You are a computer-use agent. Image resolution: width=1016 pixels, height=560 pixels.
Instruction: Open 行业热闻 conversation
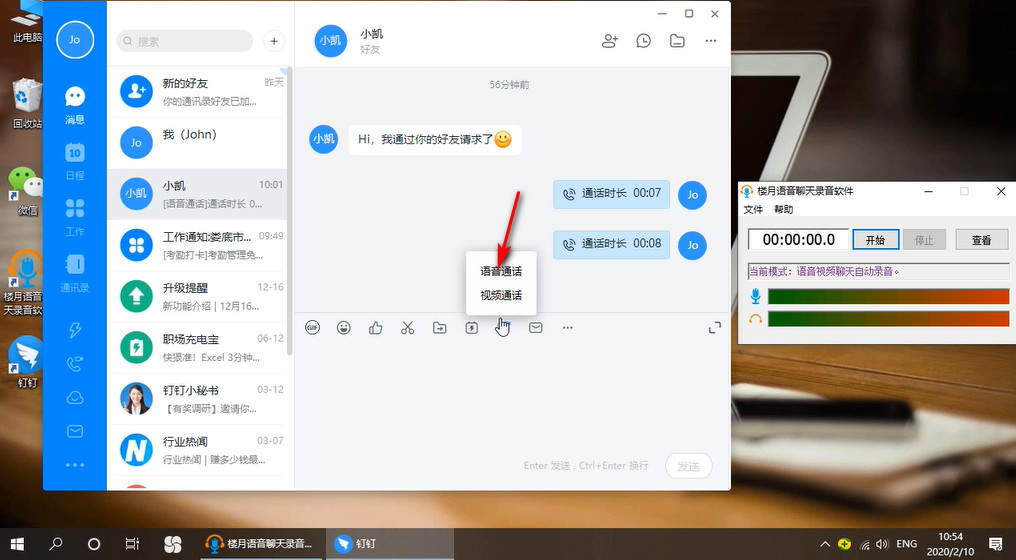click(197, 450)
